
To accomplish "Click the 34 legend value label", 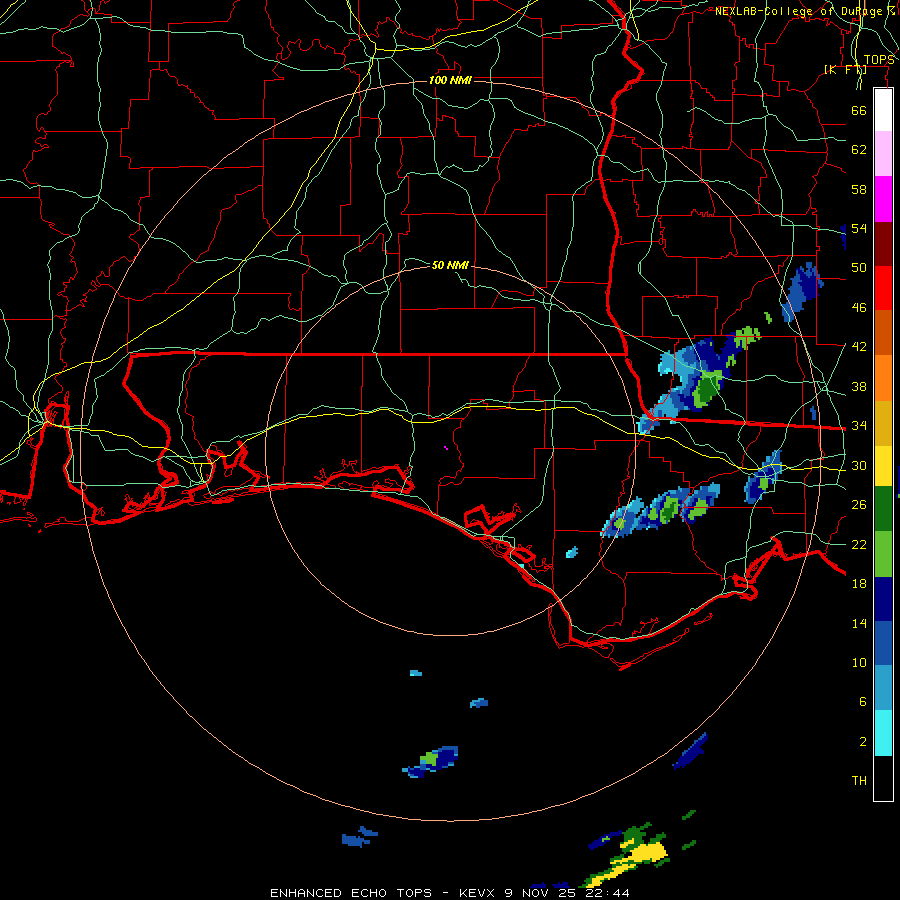I will [x=859, y=425].
